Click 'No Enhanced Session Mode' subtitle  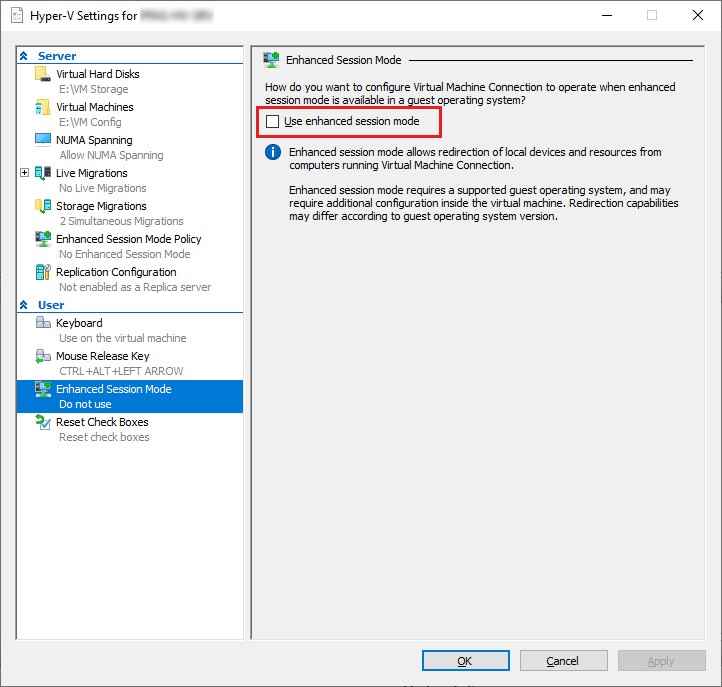[125, 254]
